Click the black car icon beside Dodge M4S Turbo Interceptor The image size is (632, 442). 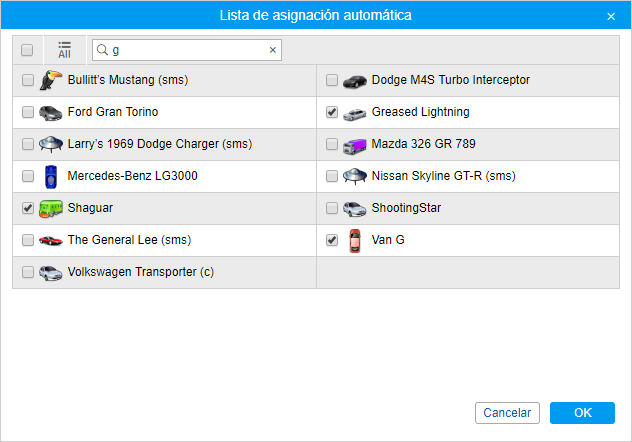[x=355, y=80]
